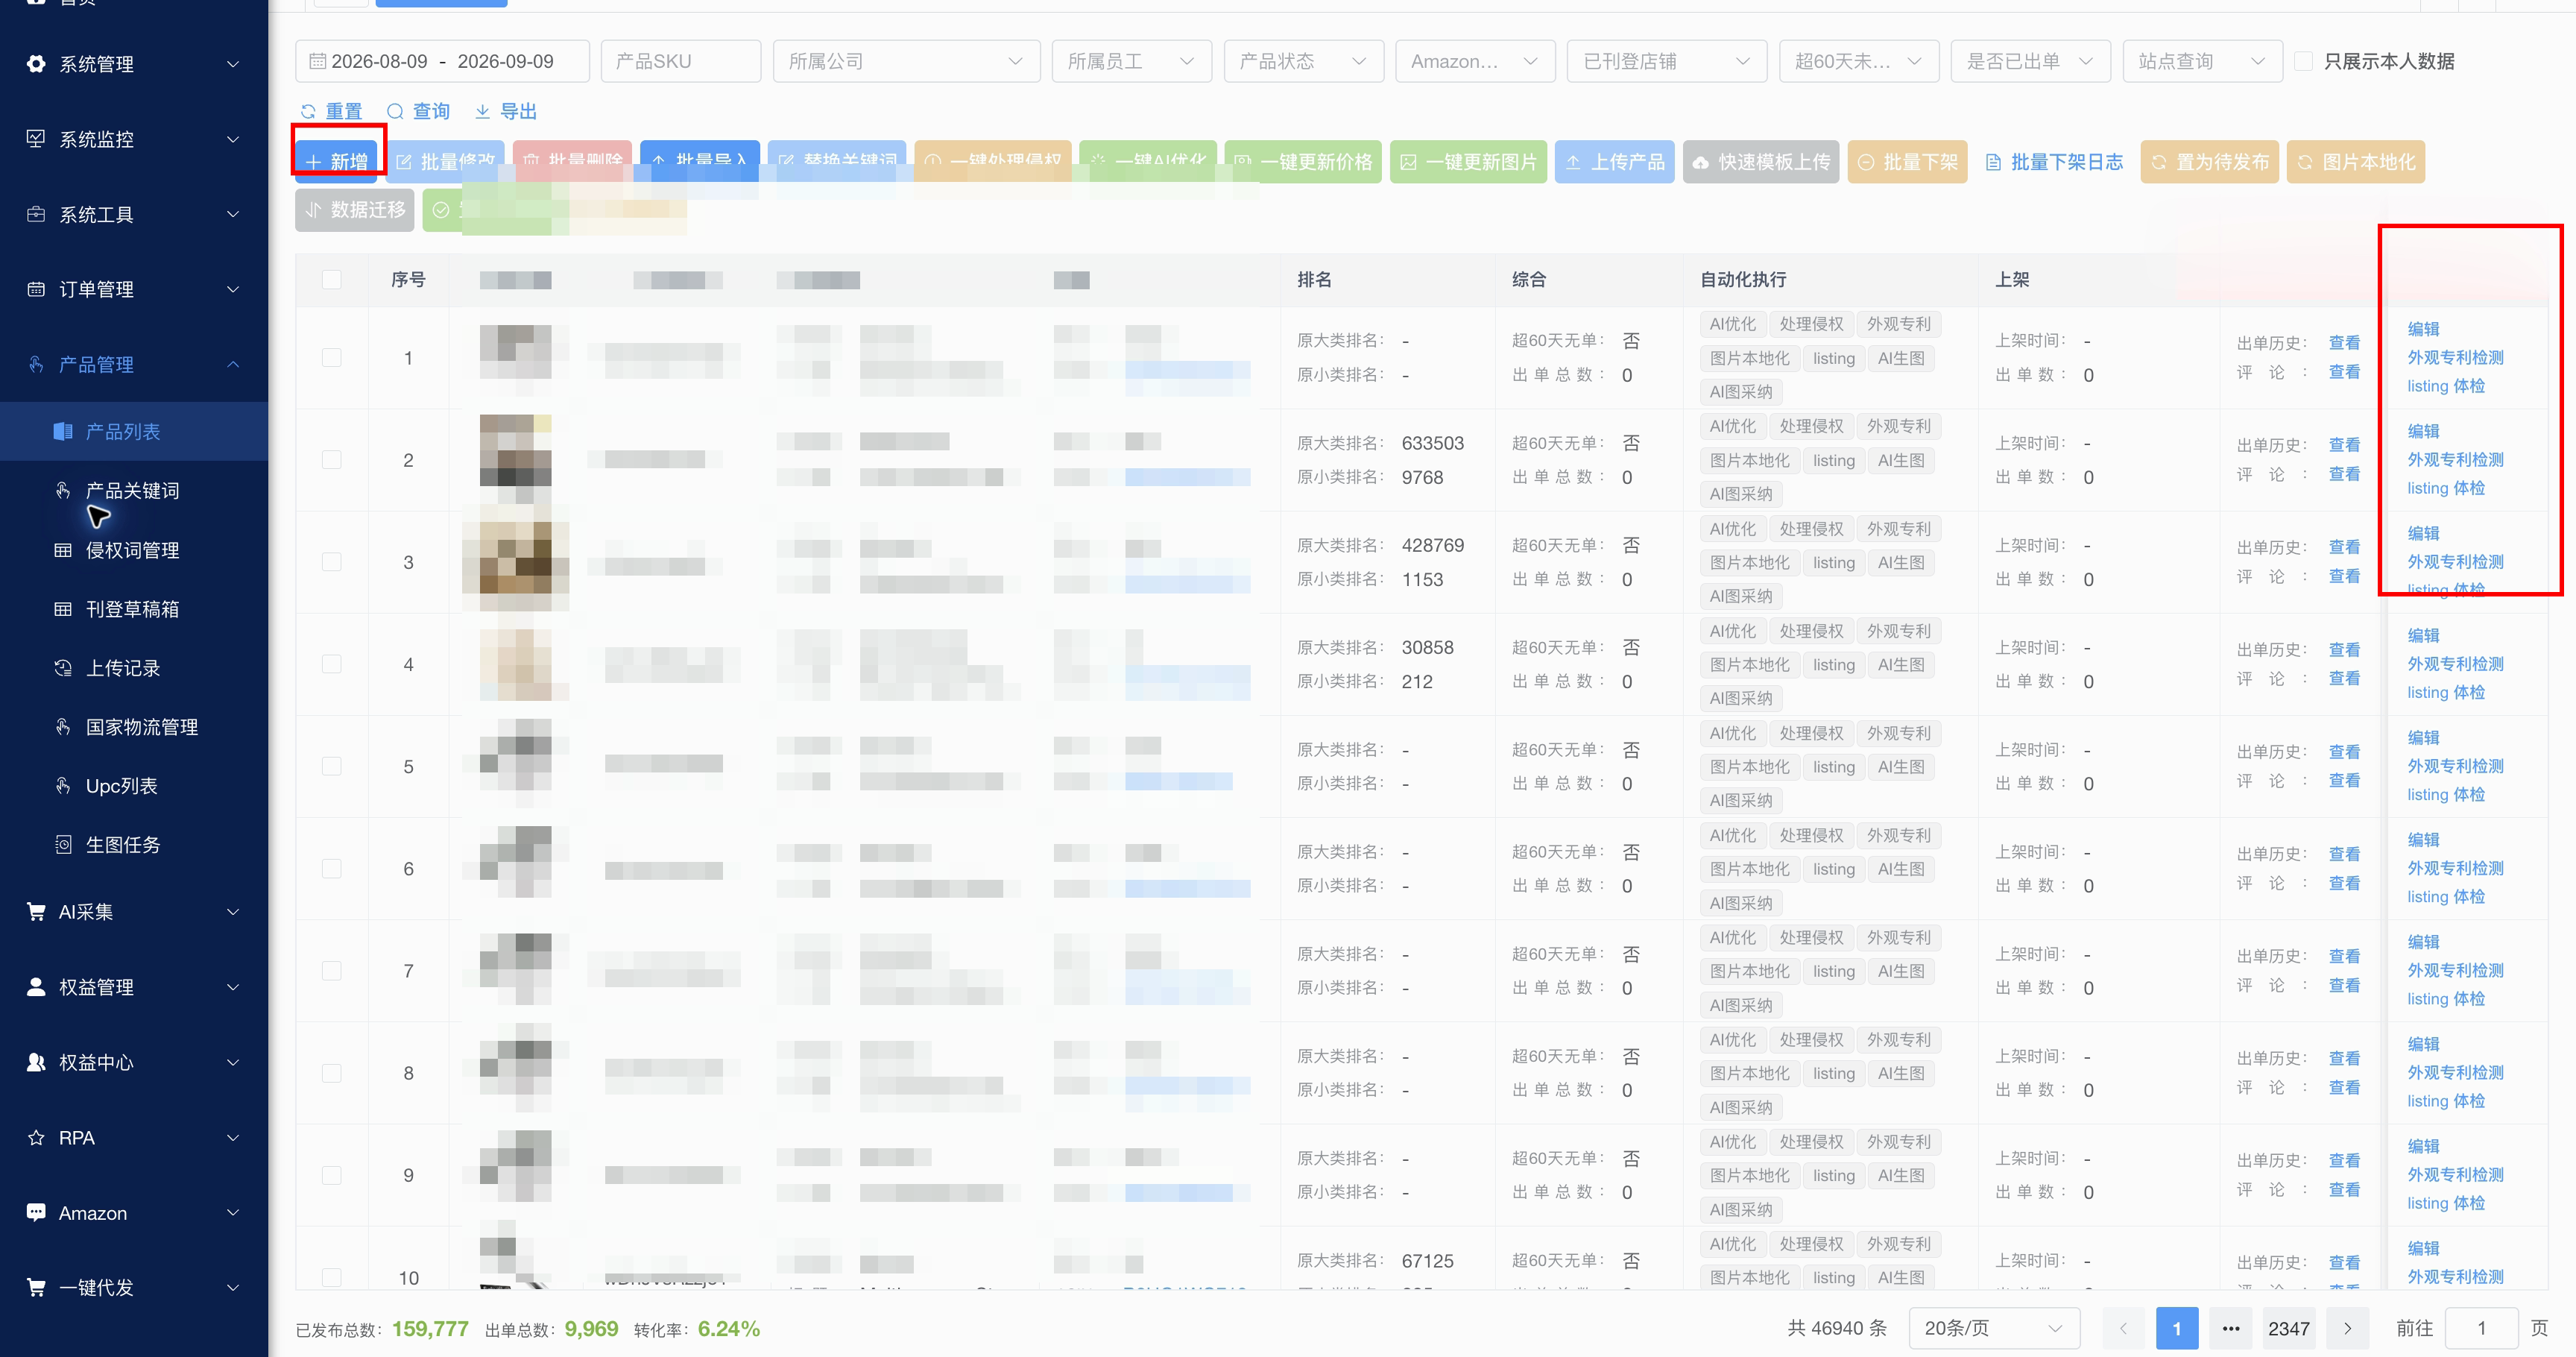The image size is (2576, 1357).
Task: Click the 一键代发 cart icon
Action: click(x=36, y=1288)
